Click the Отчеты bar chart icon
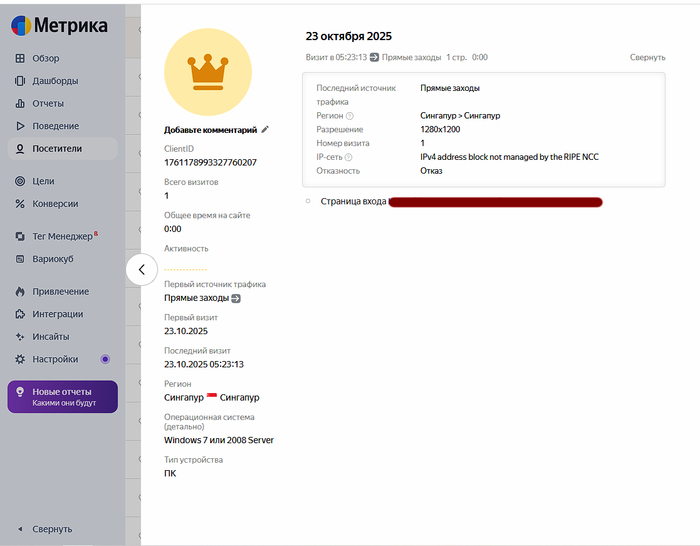700x546 pixels. click(x=20, y=103)
